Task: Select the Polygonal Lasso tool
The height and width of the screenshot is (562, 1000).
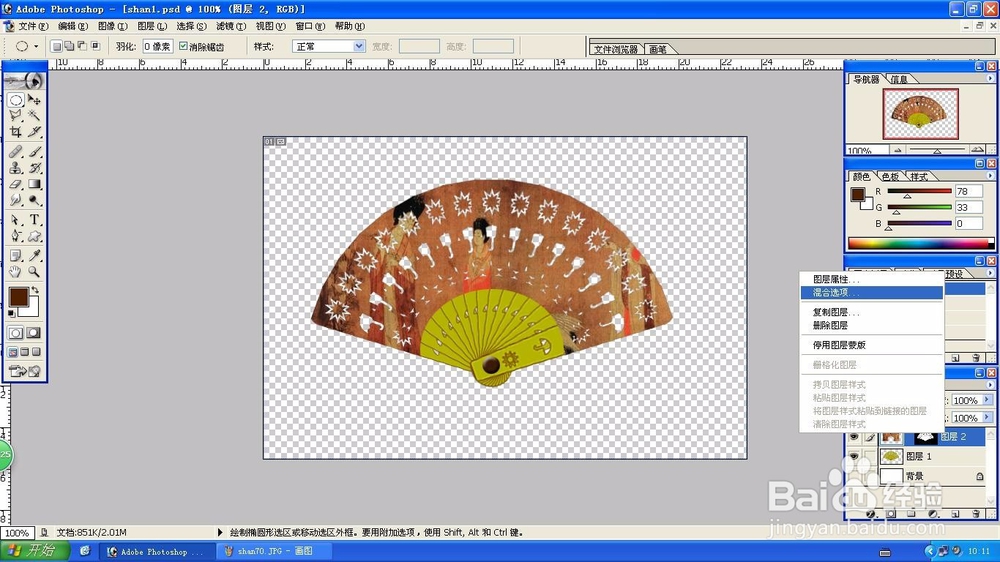Action: click(16, 115)
